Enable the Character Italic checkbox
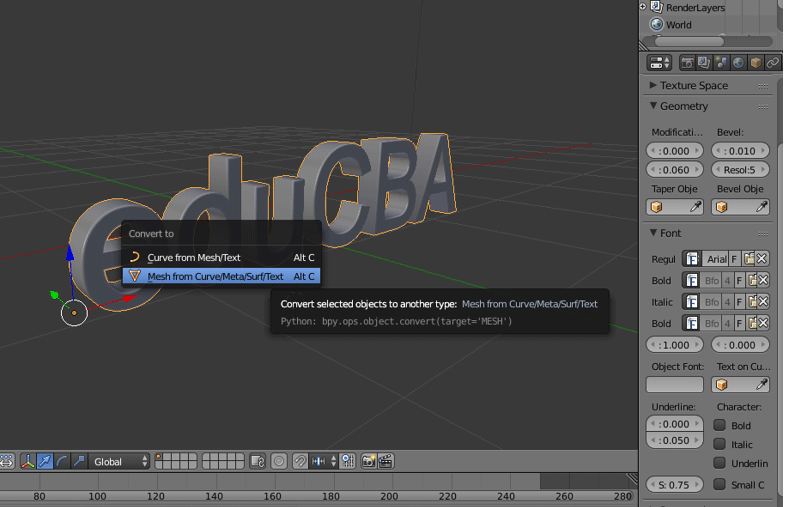This screenshot has width=786, height=507. [x=720, y=444]
